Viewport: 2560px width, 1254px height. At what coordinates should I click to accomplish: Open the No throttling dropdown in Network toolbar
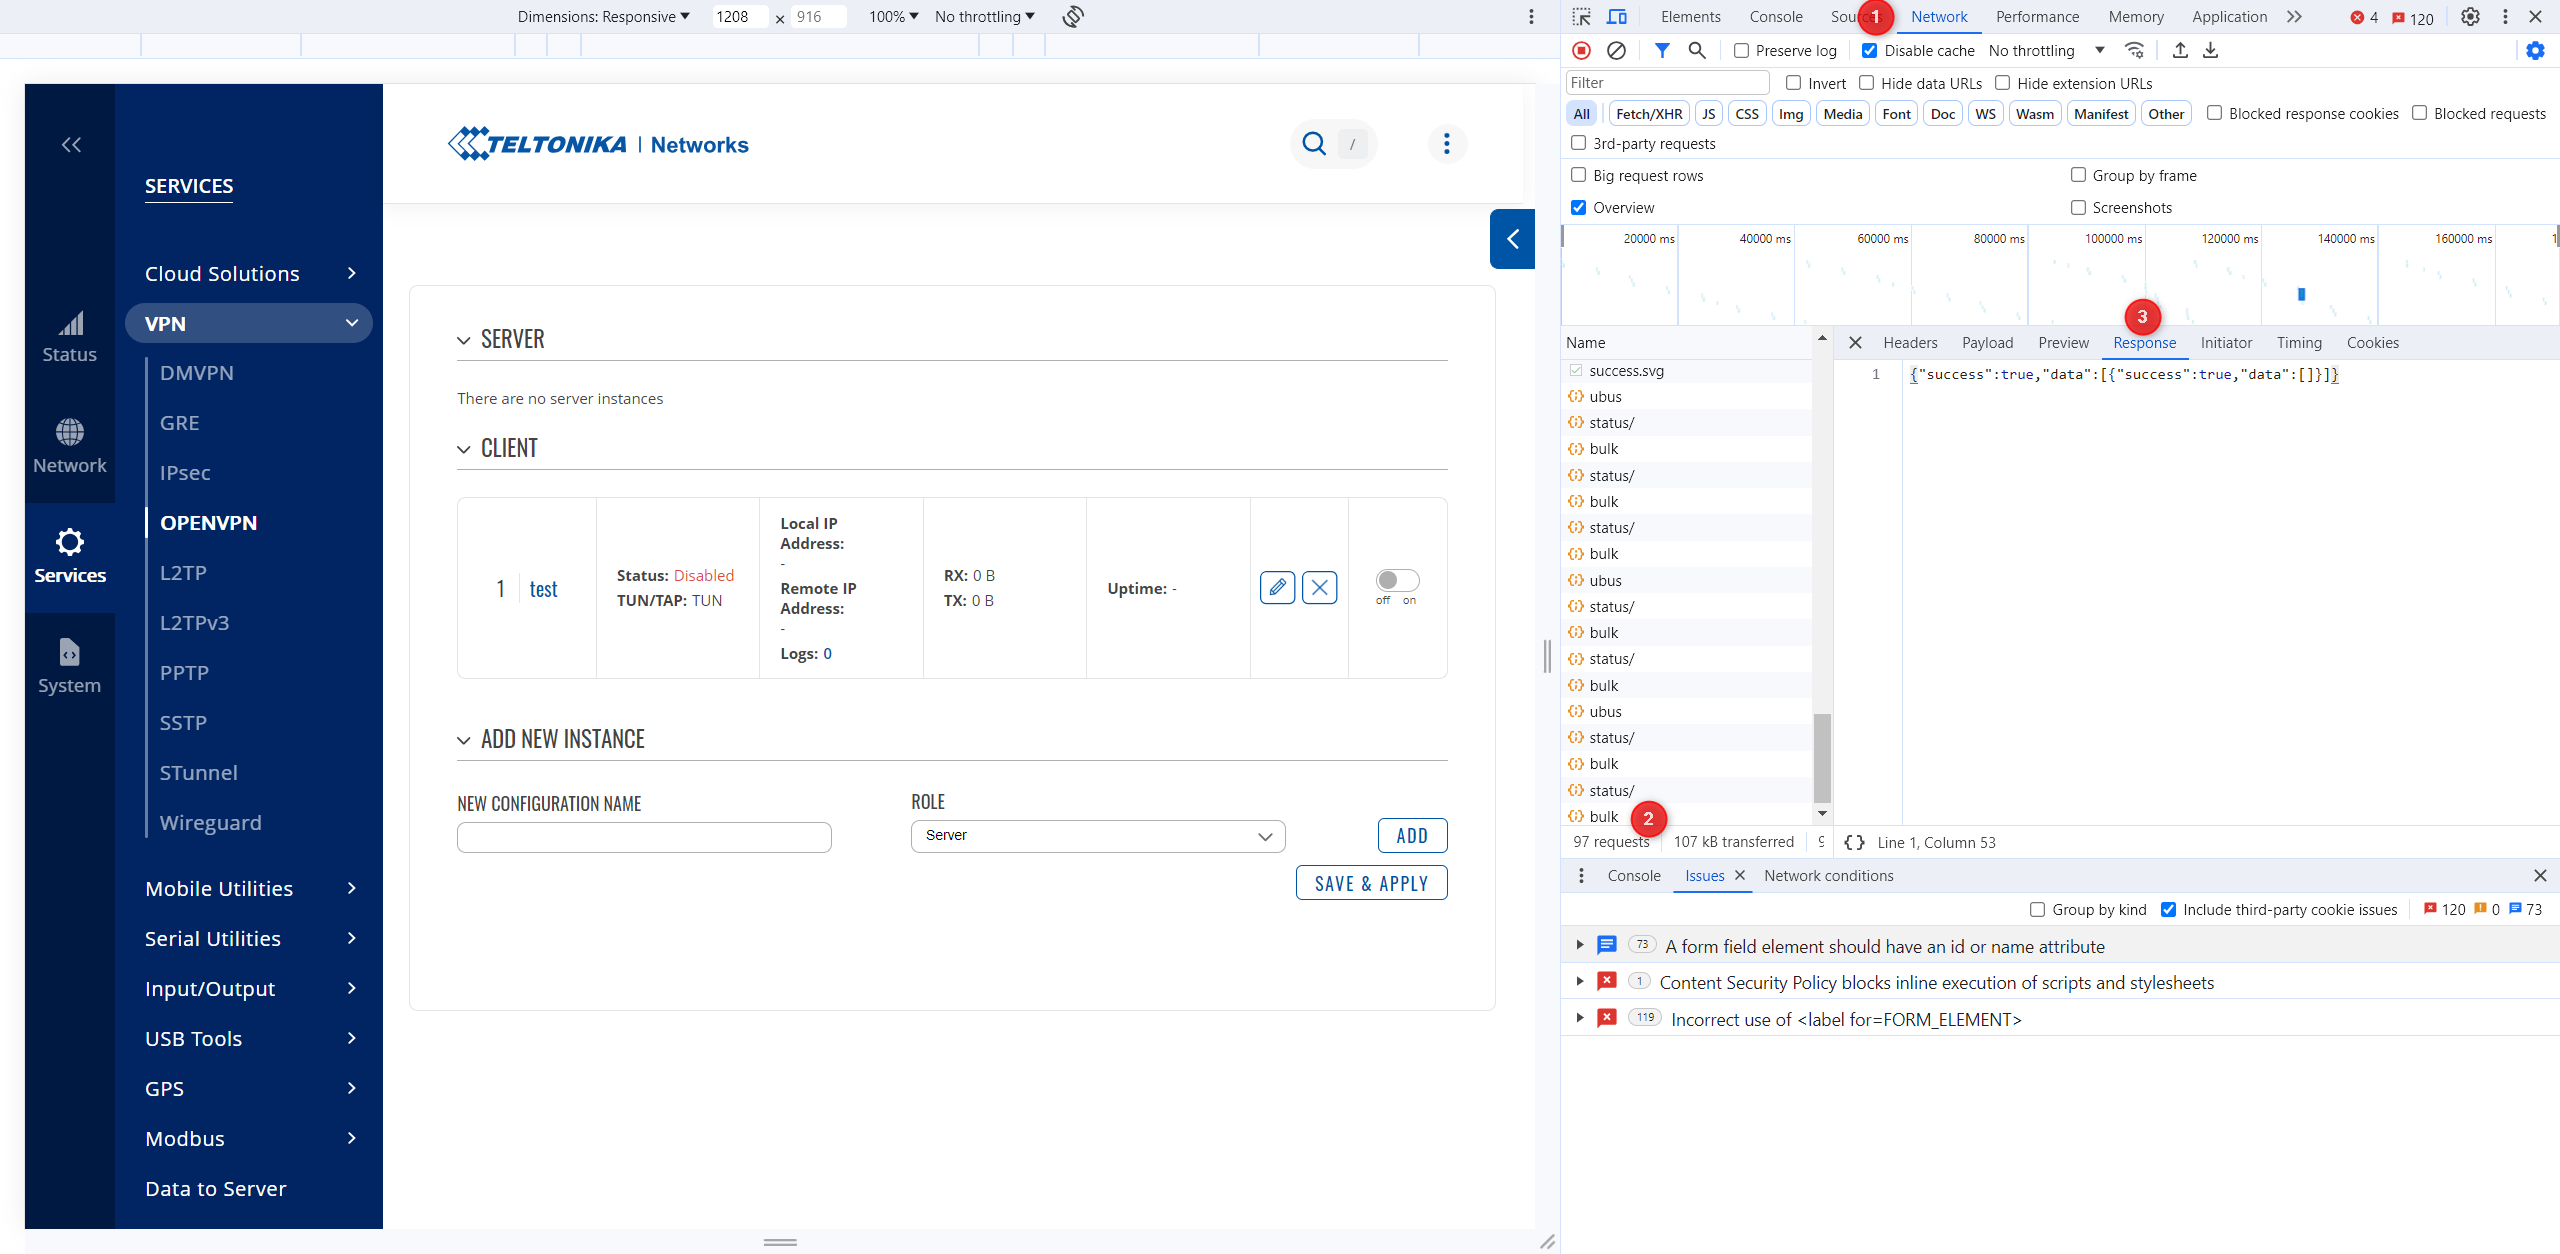click(x=2046, y=50)
